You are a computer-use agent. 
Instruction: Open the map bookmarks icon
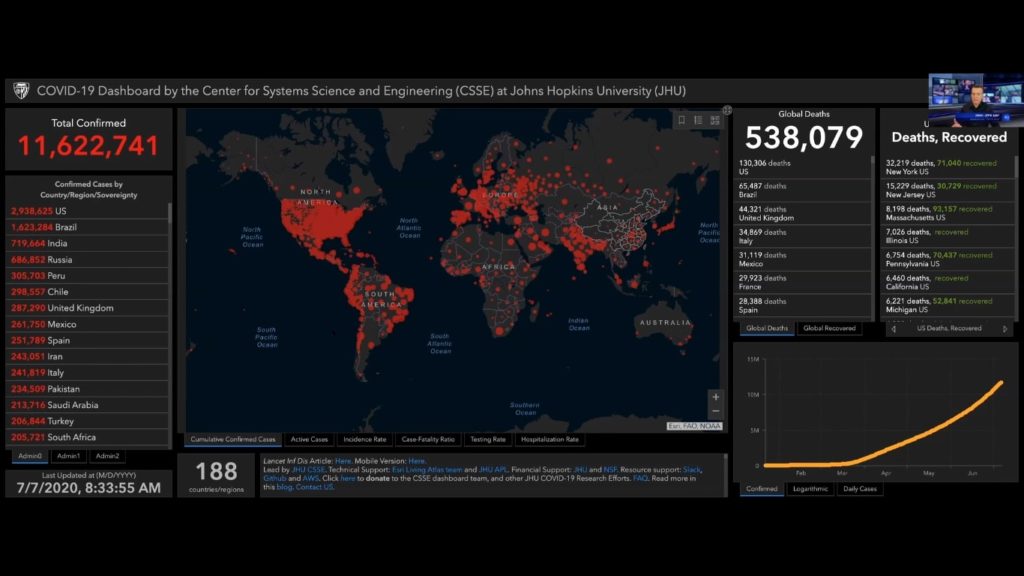point(681,120)
